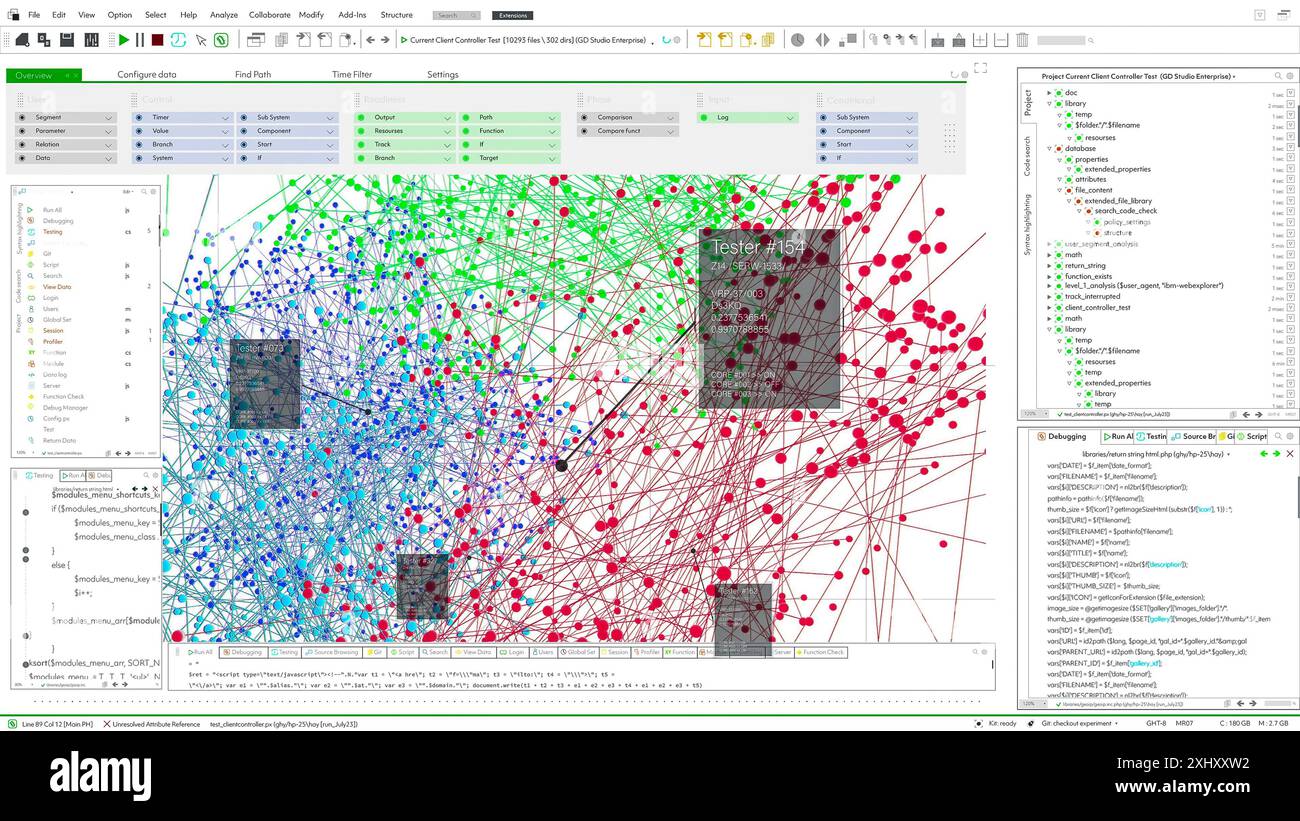The image size is (1300, 821).
Task: Open the Output dropdown chevron
Action: click(447, 118)
